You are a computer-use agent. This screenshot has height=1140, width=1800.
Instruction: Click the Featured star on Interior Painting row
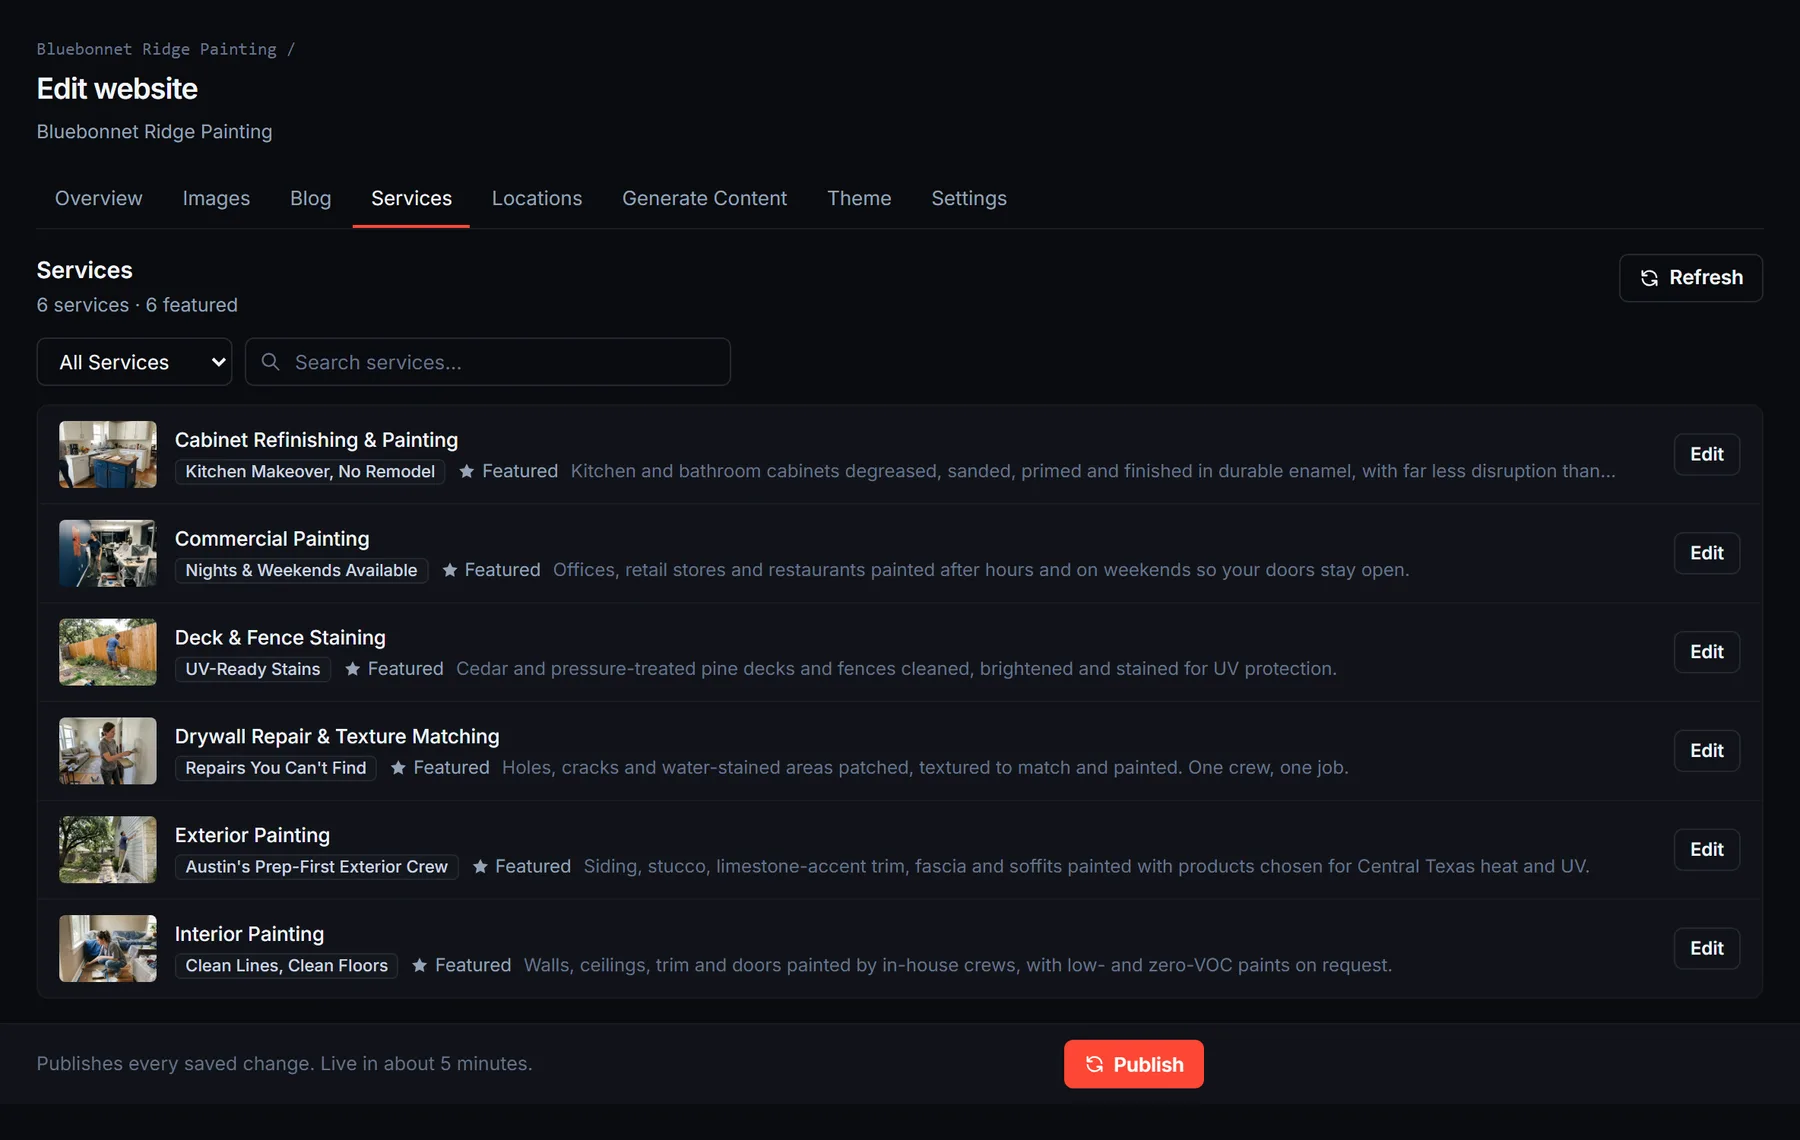coord(420,965)
